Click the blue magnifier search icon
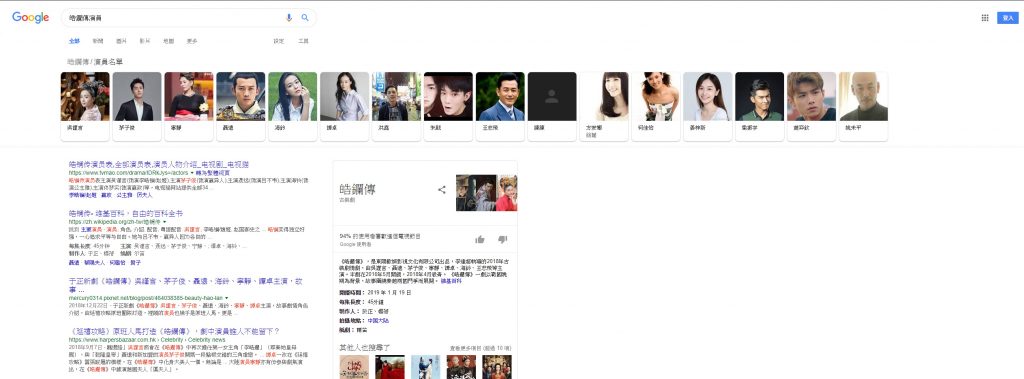 (x=305, y=18)
